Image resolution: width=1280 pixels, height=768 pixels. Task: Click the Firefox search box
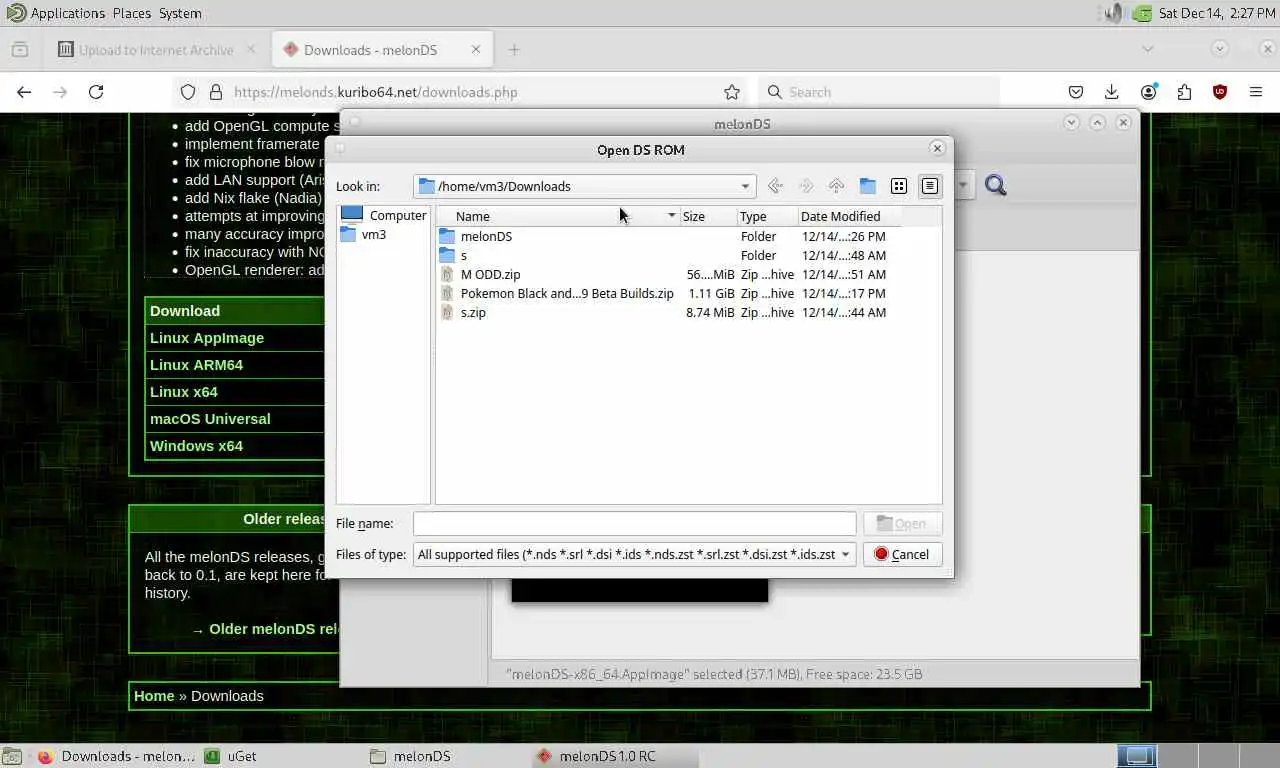click(x=878, y=92)
